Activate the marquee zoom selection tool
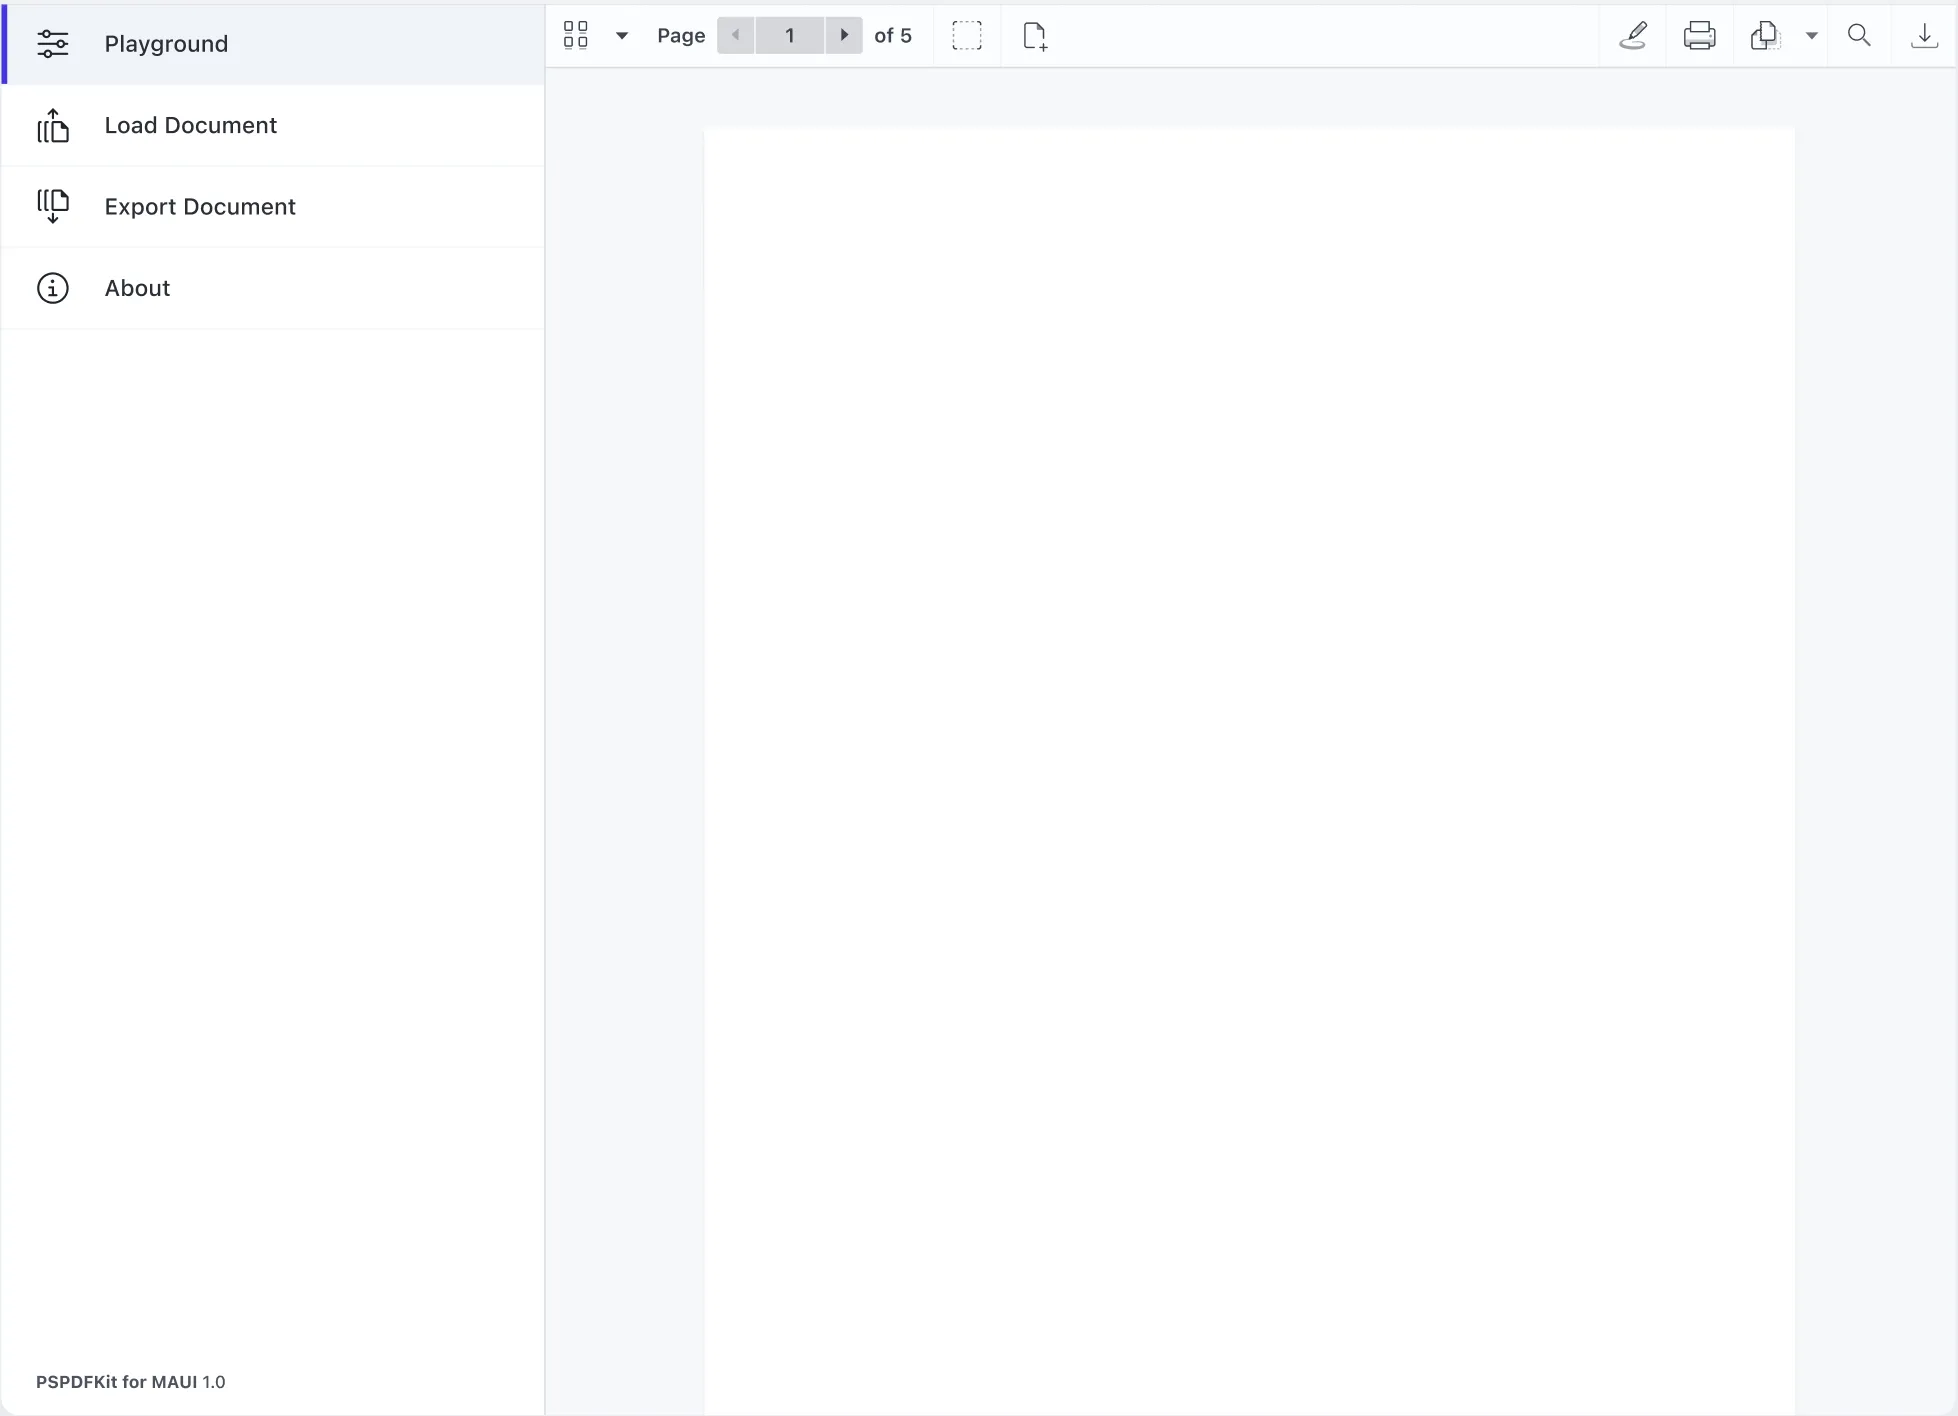The height and width of the screenshot is (1416, 1958). tap(967, 36)
